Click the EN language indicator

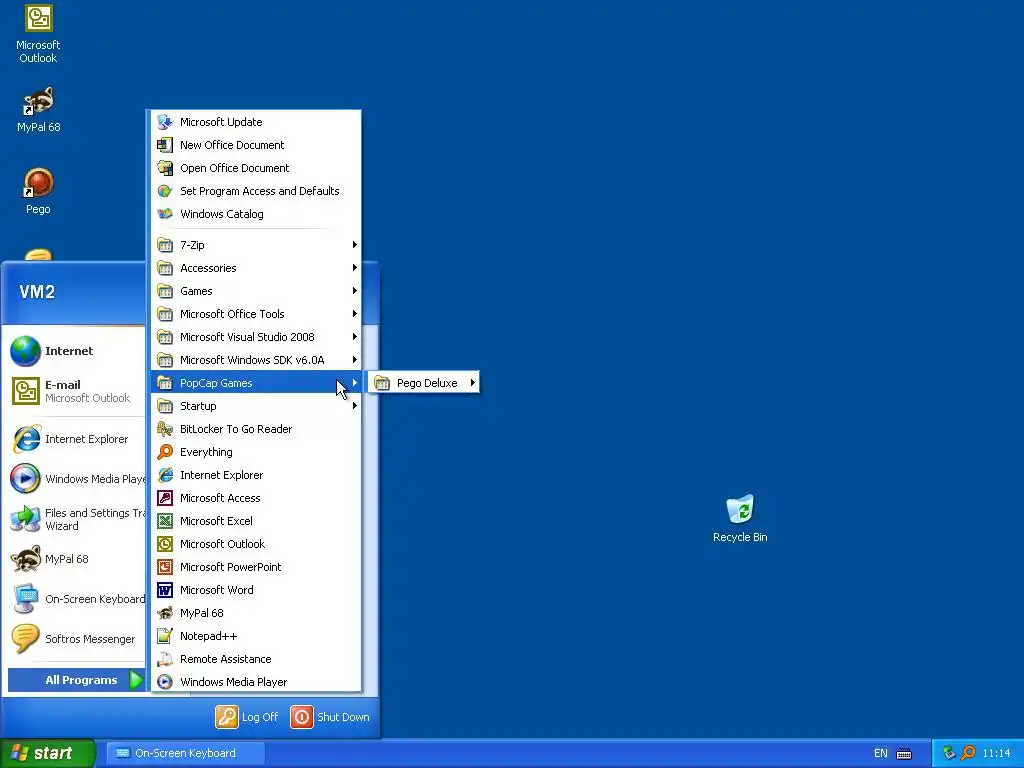coord(880,753)
